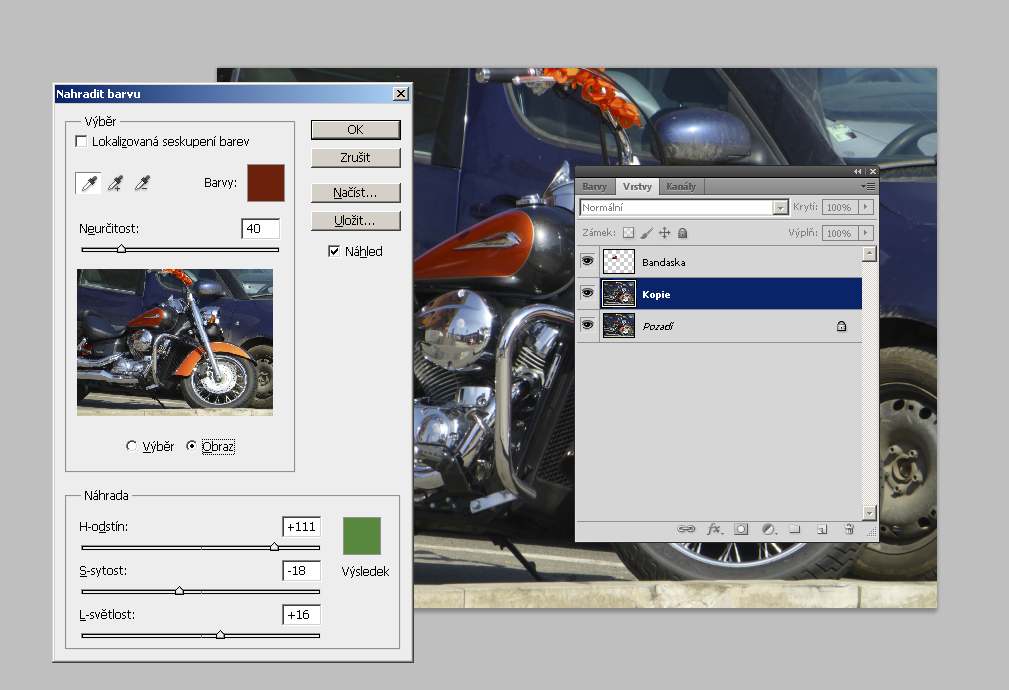Select the Add to Sample eyedropper
The width and height of the screenshot is (1009, 690).
116,182
